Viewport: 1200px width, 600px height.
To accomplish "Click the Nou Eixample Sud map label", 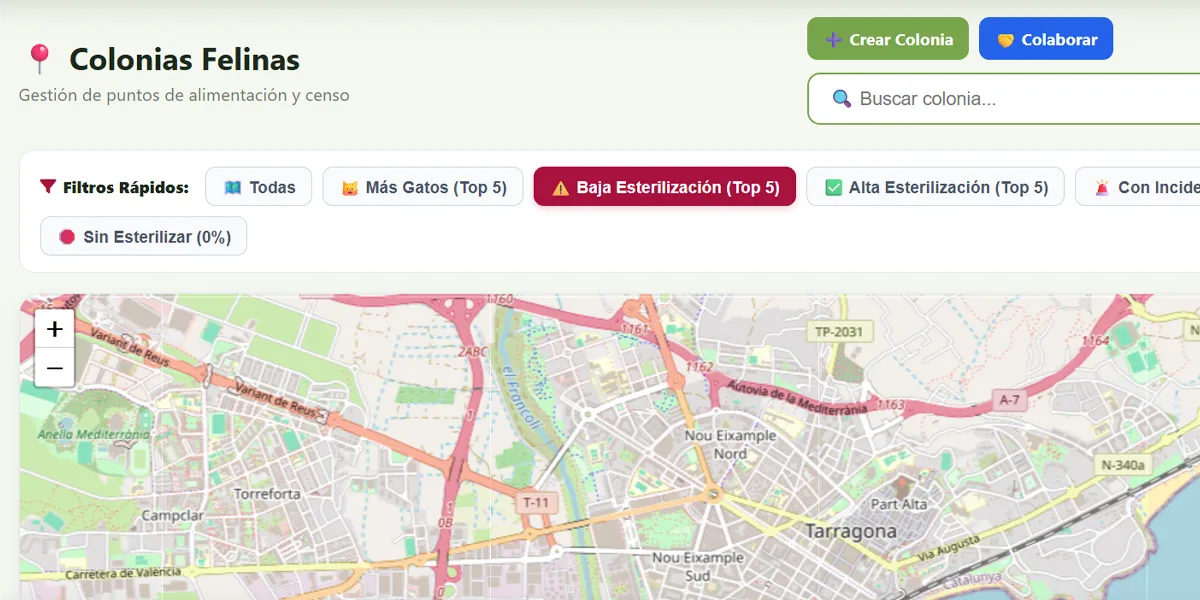I will [x=698, y=566].
